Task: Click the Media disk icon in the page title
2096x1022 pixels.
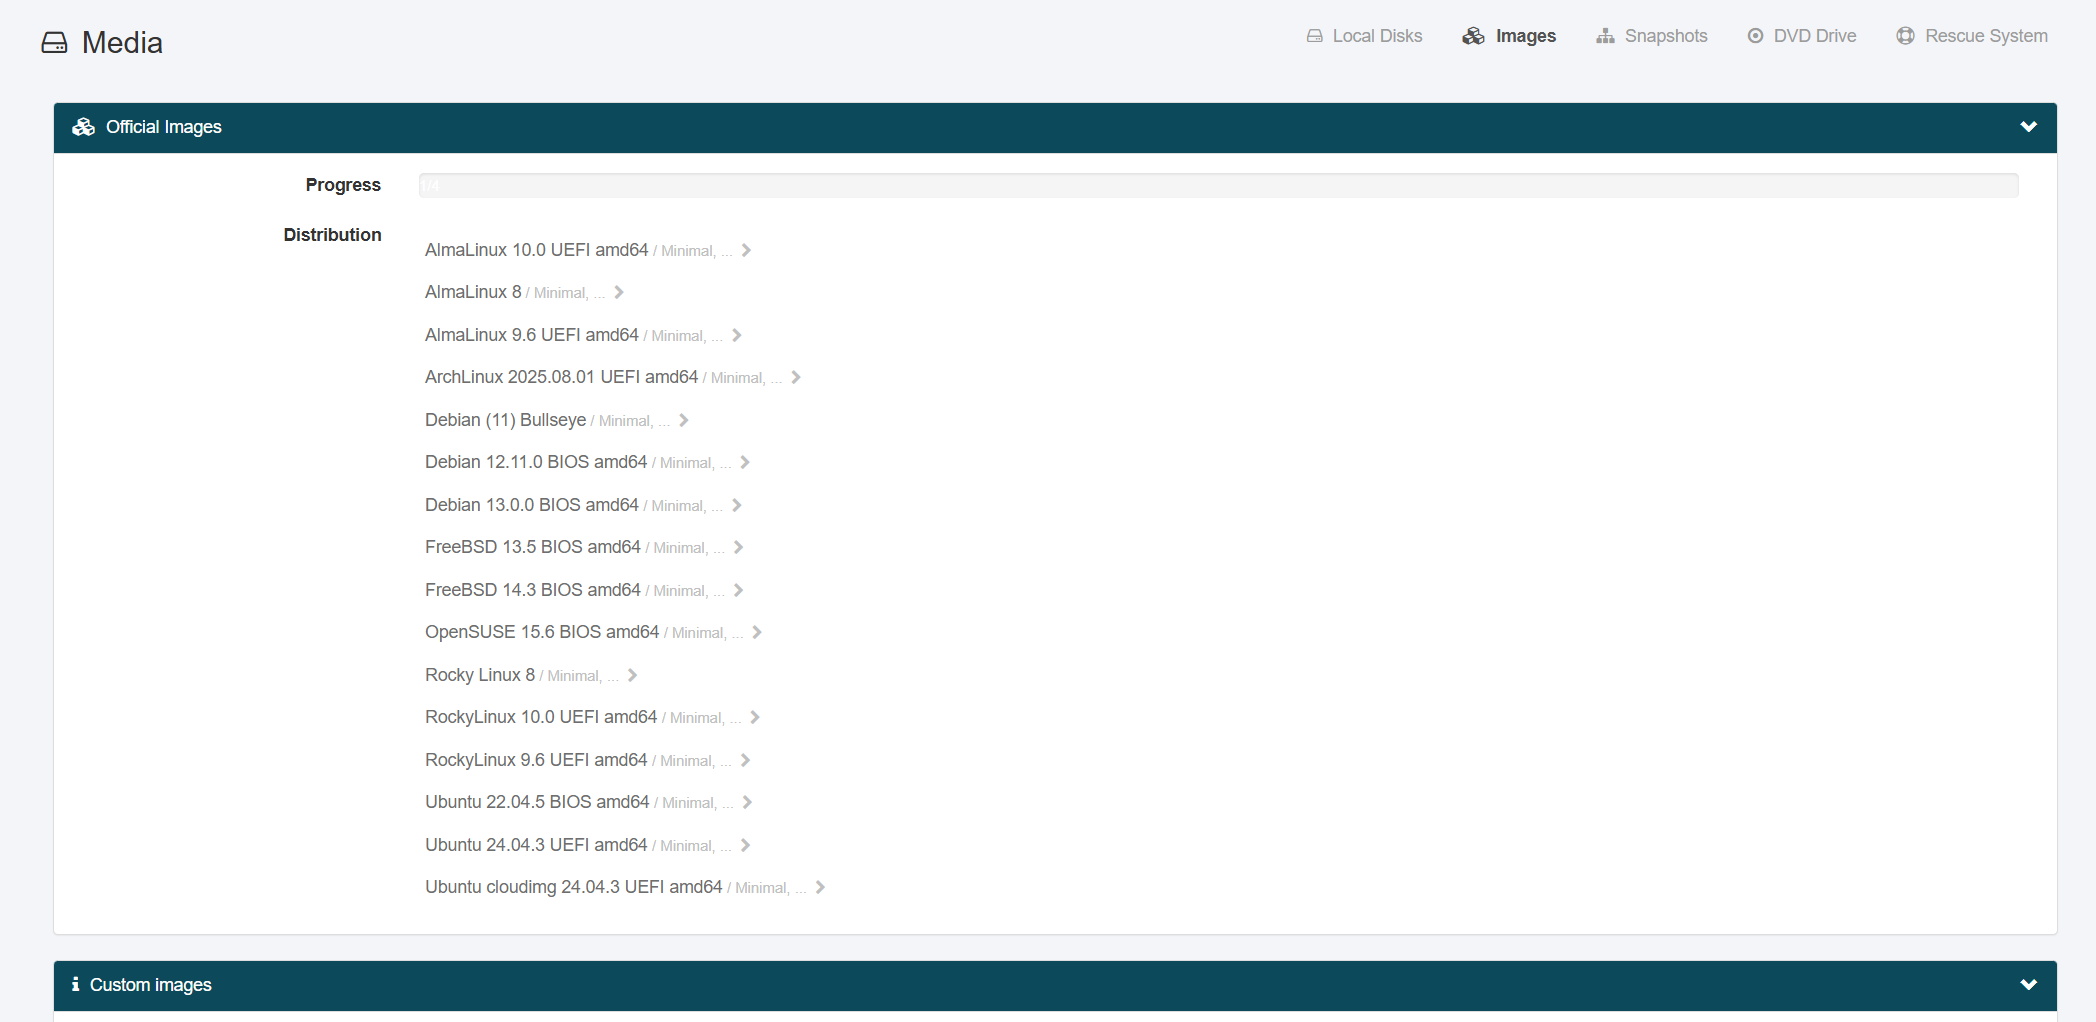Action: (x=54, y=43)
